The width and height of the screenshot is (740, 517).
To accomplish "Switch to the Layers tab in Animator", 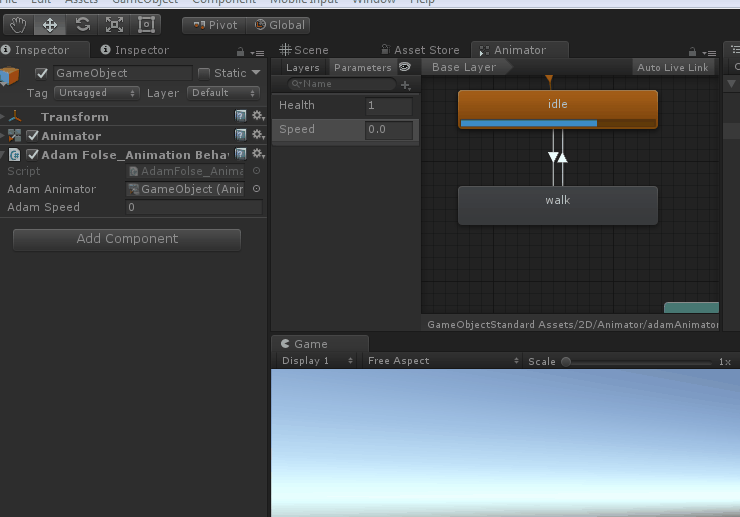I will coord(303,68).
